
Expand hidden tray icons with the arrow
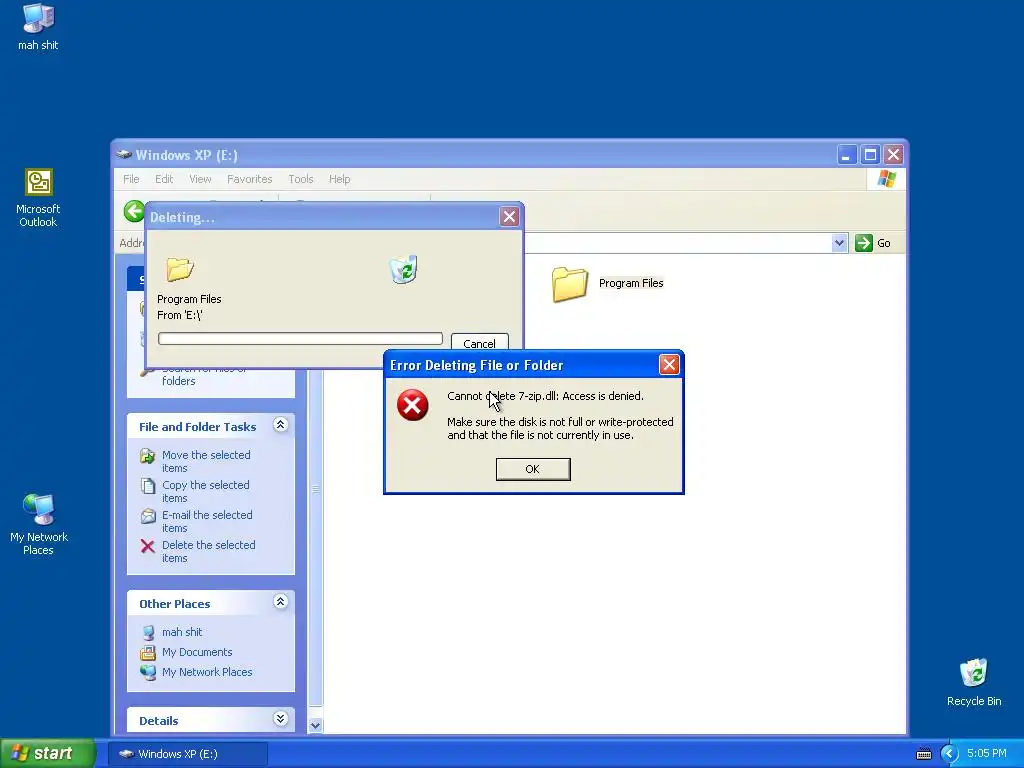pyautogui.click(x=949, y=754)
